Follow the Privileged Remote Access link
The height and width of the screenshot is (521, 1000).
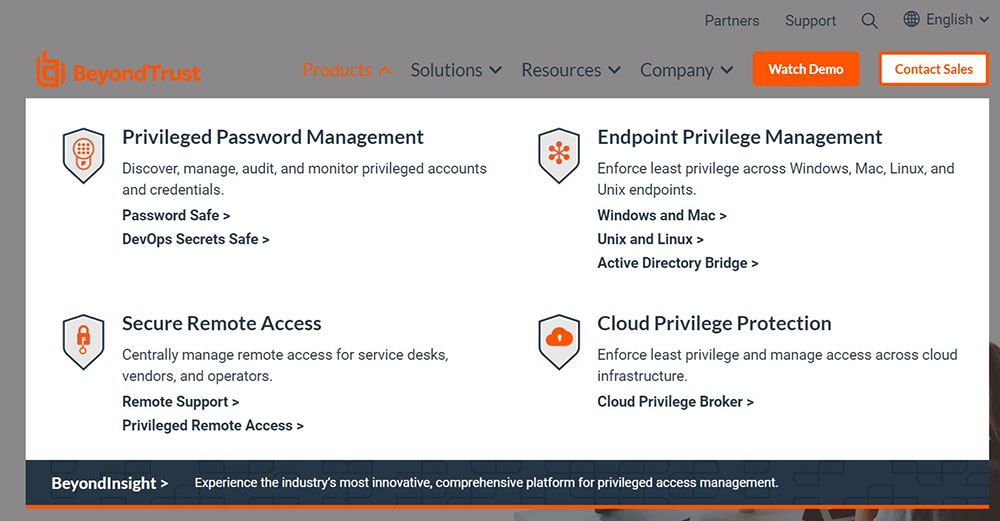(212, 425)
